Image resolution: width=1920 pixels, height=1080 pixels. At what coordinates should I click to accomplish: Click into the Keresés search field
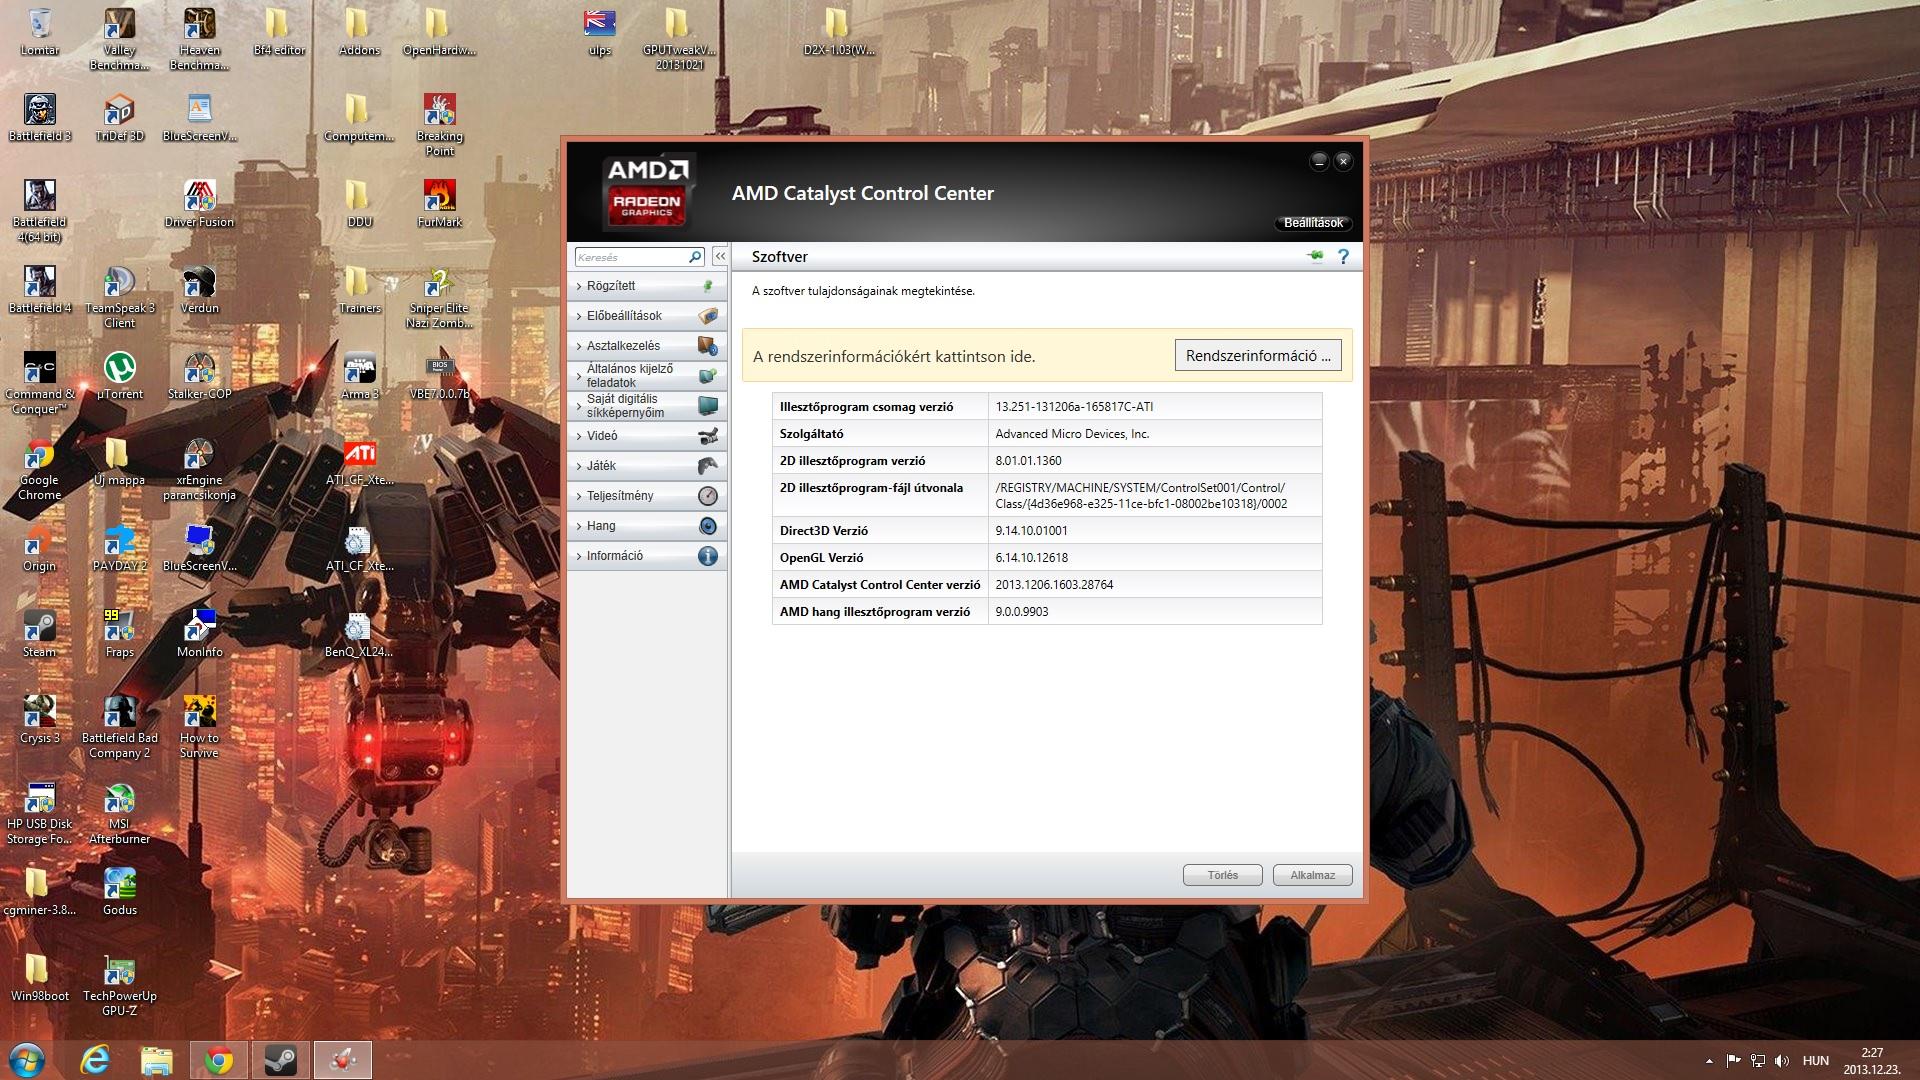click(632, 257)
